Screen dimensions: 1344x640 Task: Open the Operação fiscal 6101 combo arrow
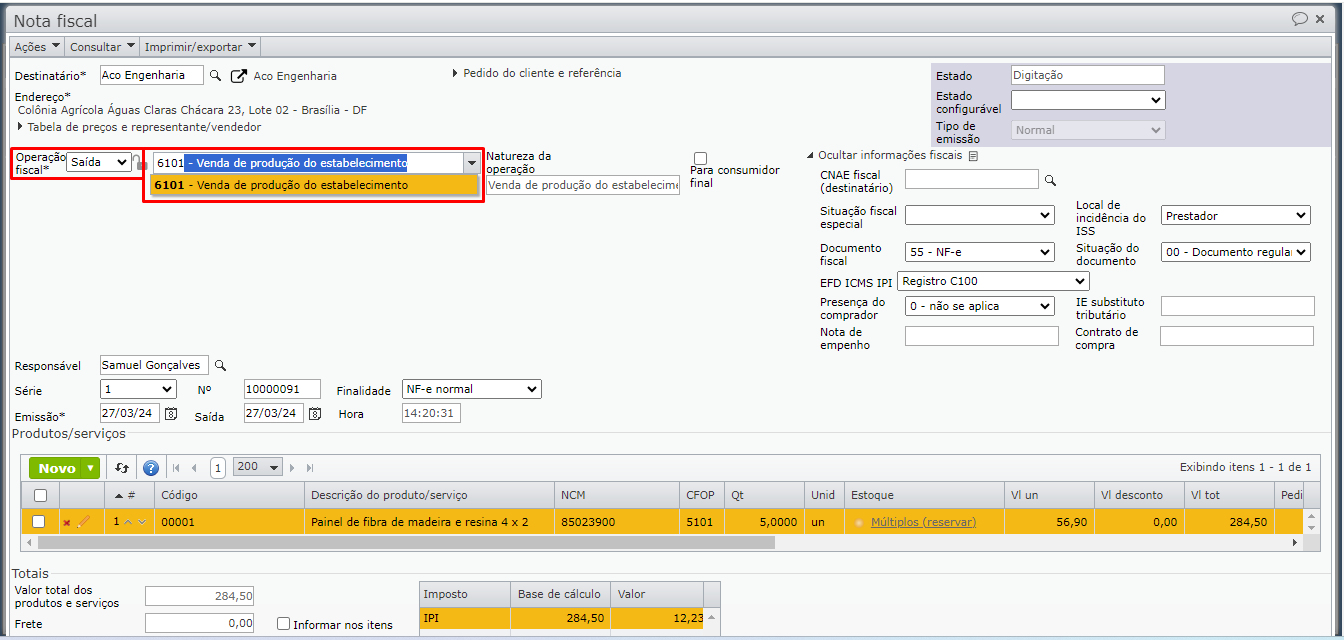click(x=471, y=163)
